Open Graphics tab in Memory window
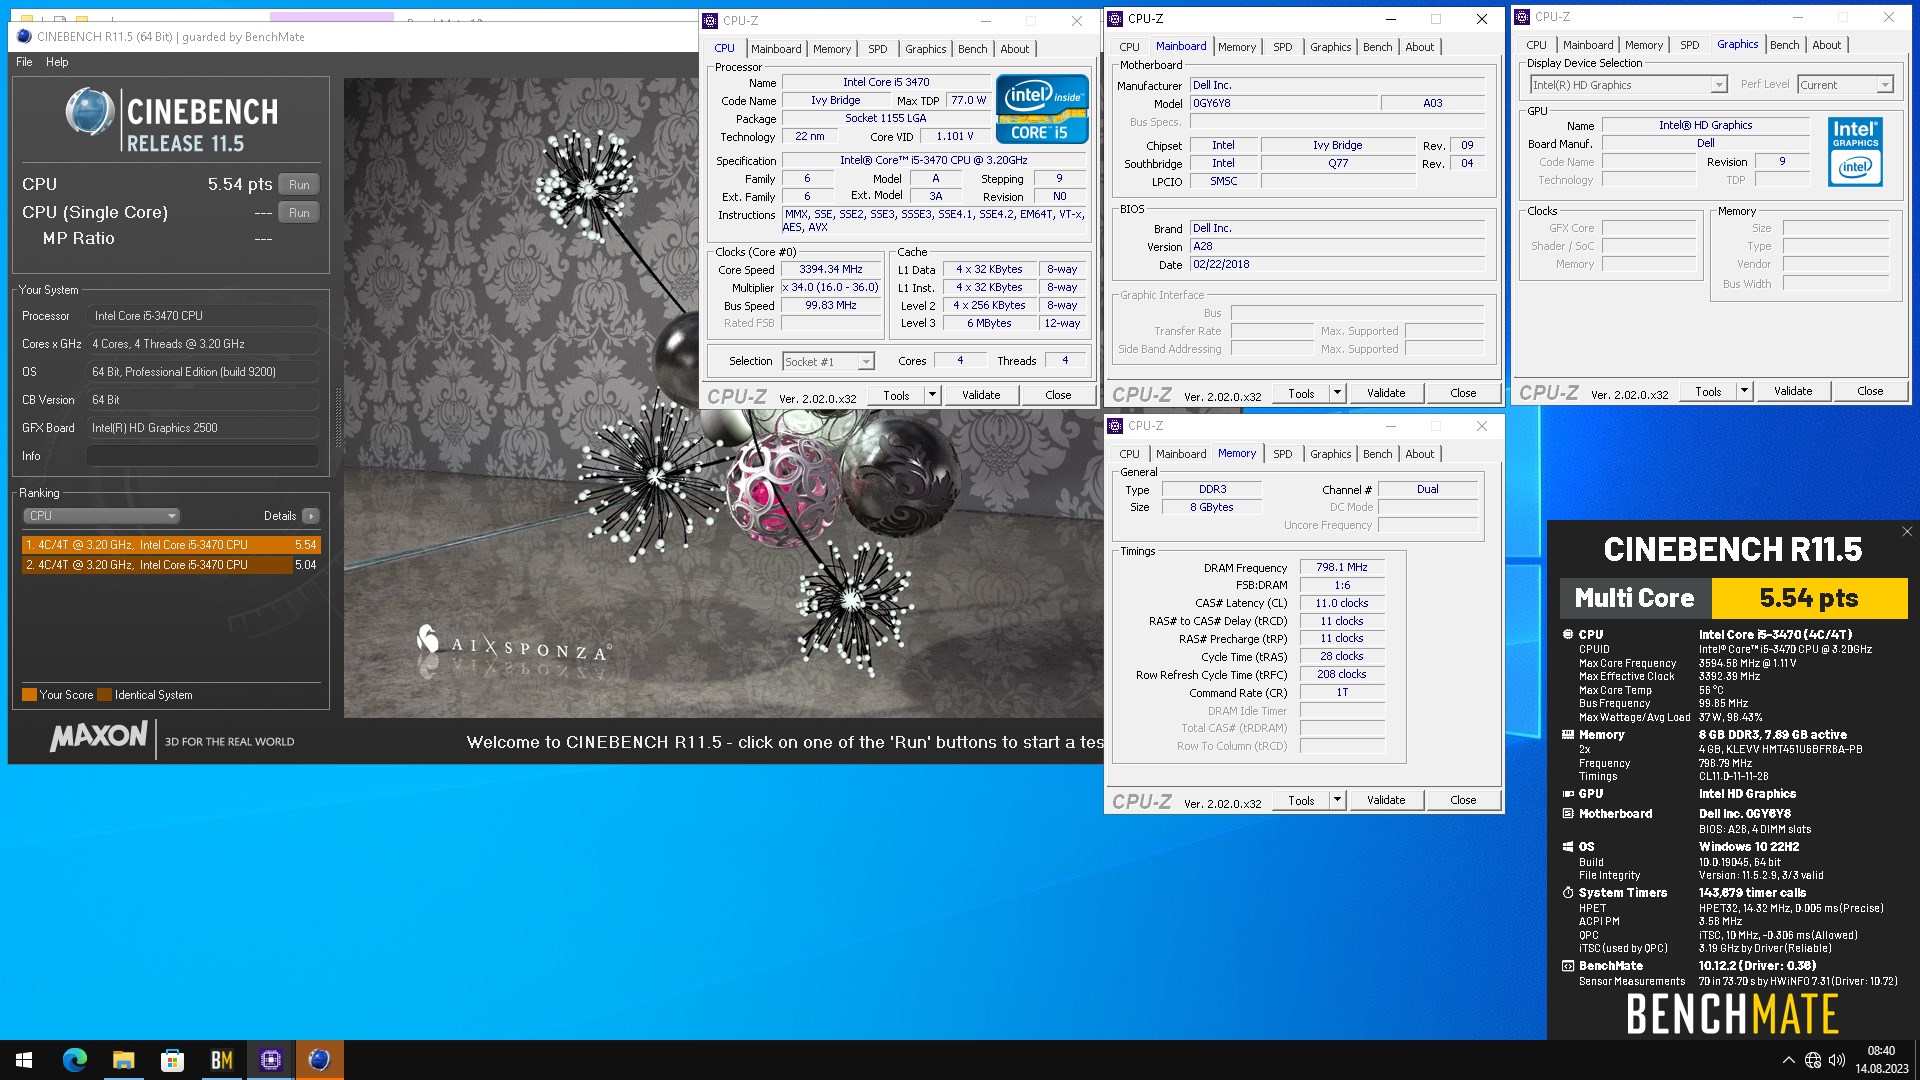1920x1080 pixels. click(1330, 454)
